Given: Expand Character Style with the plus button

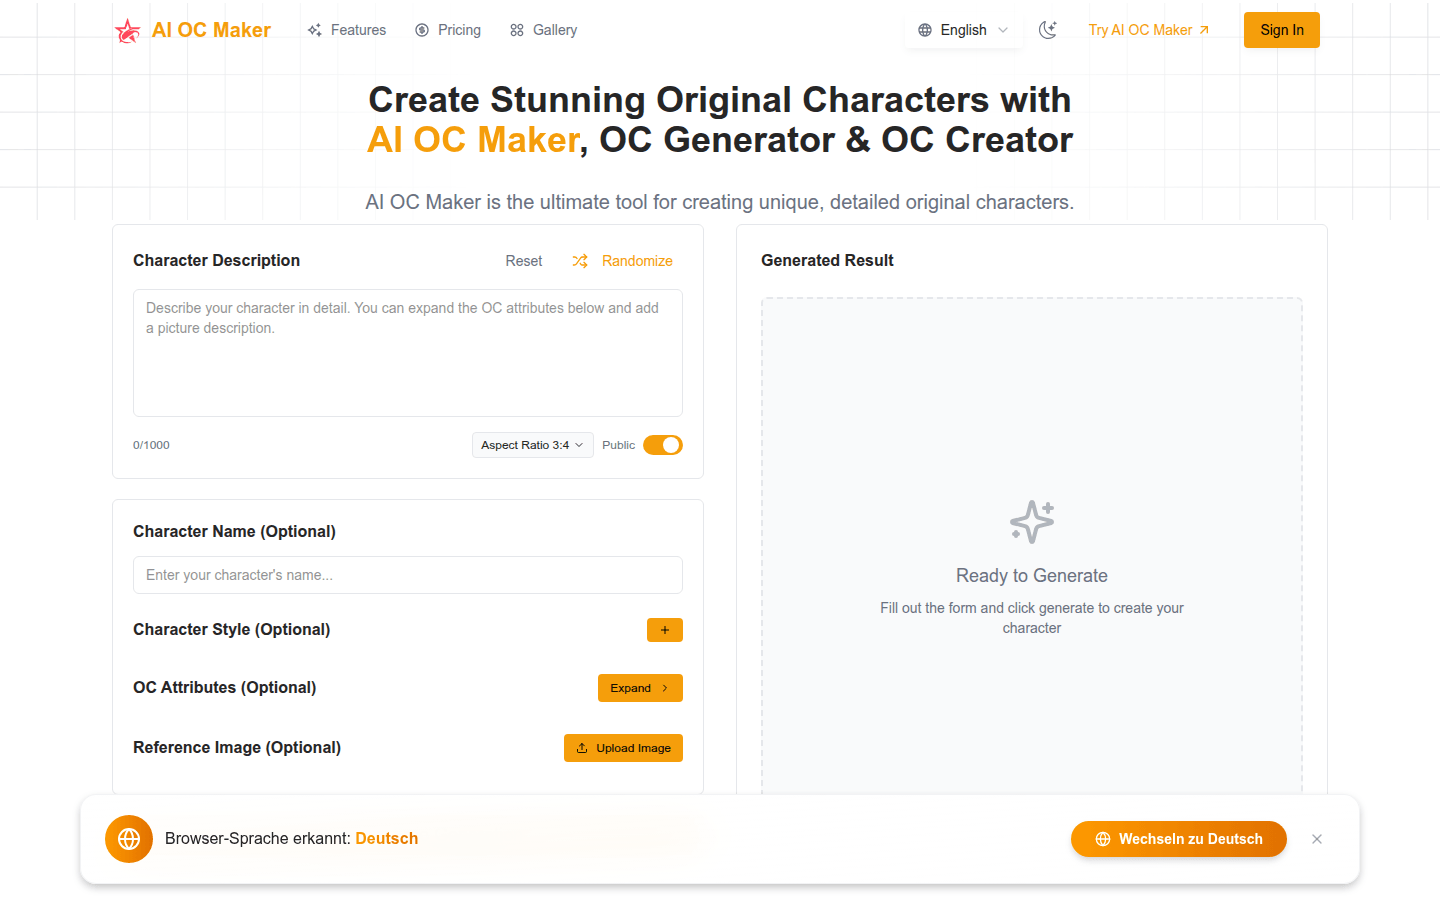Looking at the screenshot, I should click(x=665, y=630).
